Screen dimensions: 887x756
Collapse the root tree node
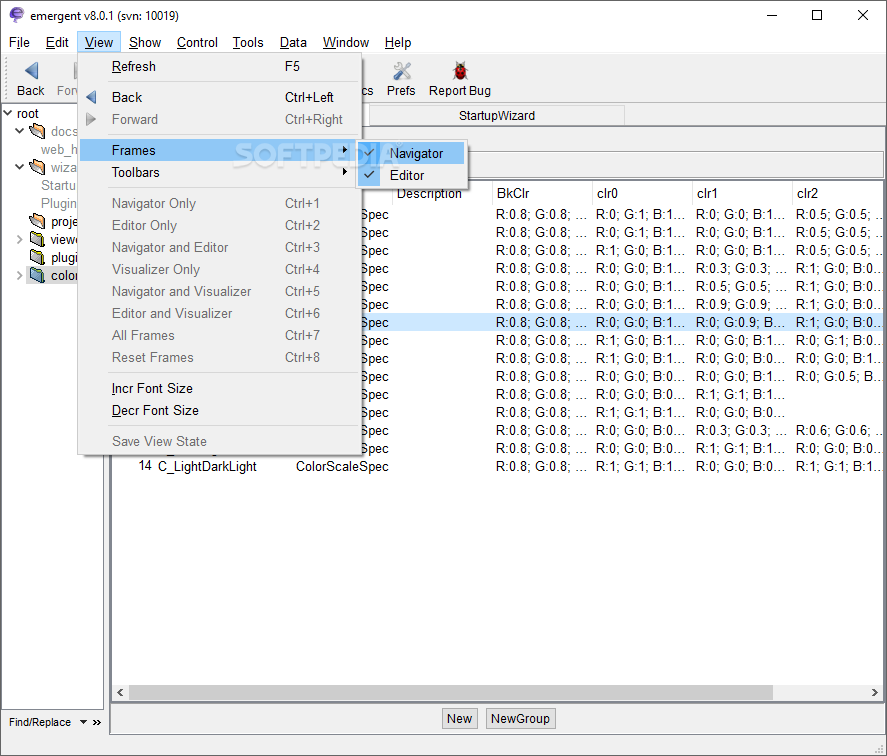point(8,113)
